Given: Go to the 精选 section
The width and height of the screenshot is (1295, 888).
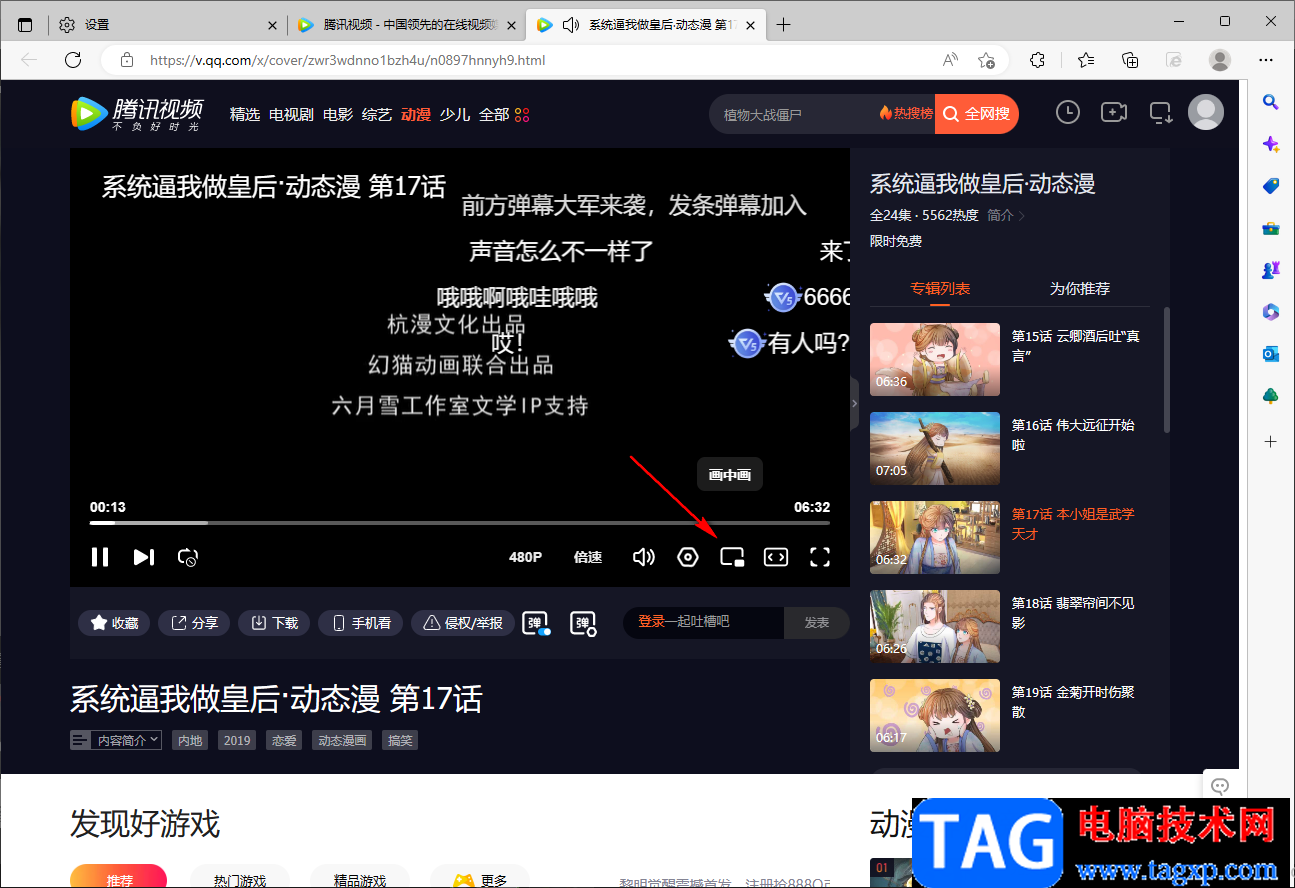Looking at the screenshot, I should [245, 114].
